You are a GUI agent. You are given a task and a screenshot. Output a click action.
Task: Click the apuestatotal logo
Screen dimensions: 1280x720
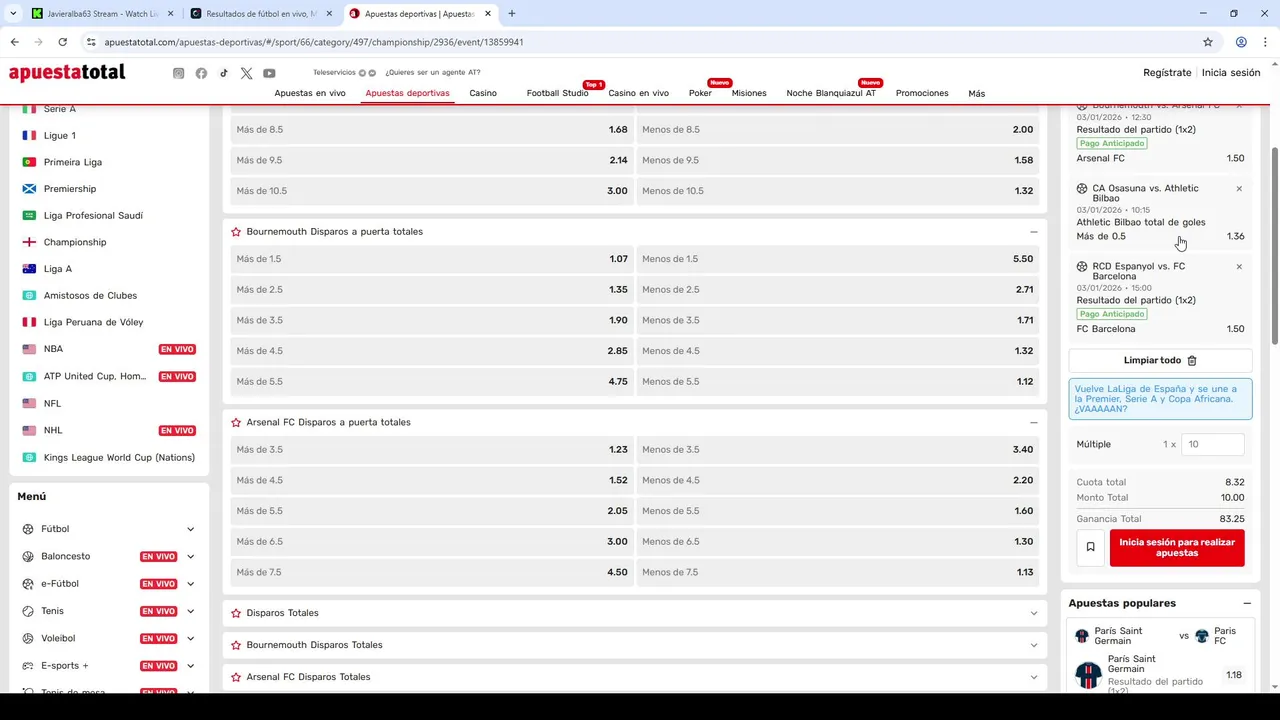(x=67, y=73)
